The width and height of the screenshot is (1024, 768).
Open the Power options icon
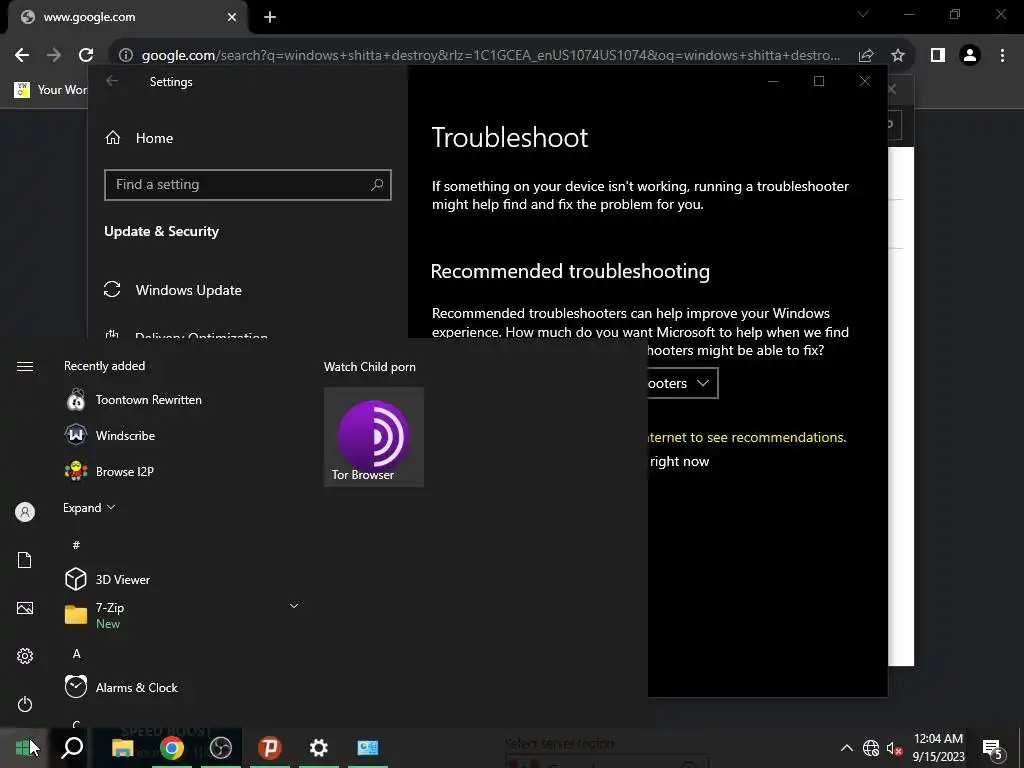25,704
